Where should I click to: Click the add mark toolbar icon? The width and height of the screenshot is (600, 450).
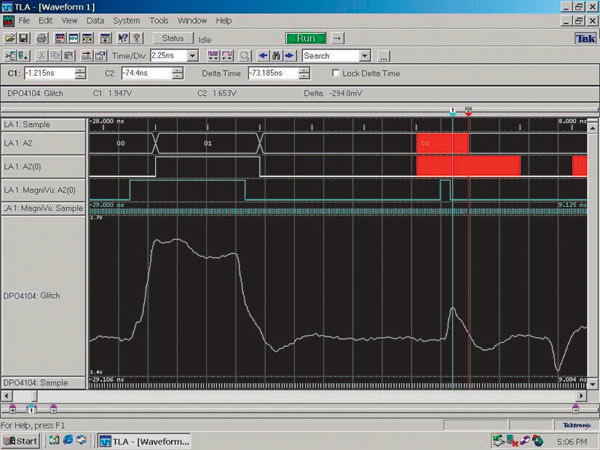point(24,56)
